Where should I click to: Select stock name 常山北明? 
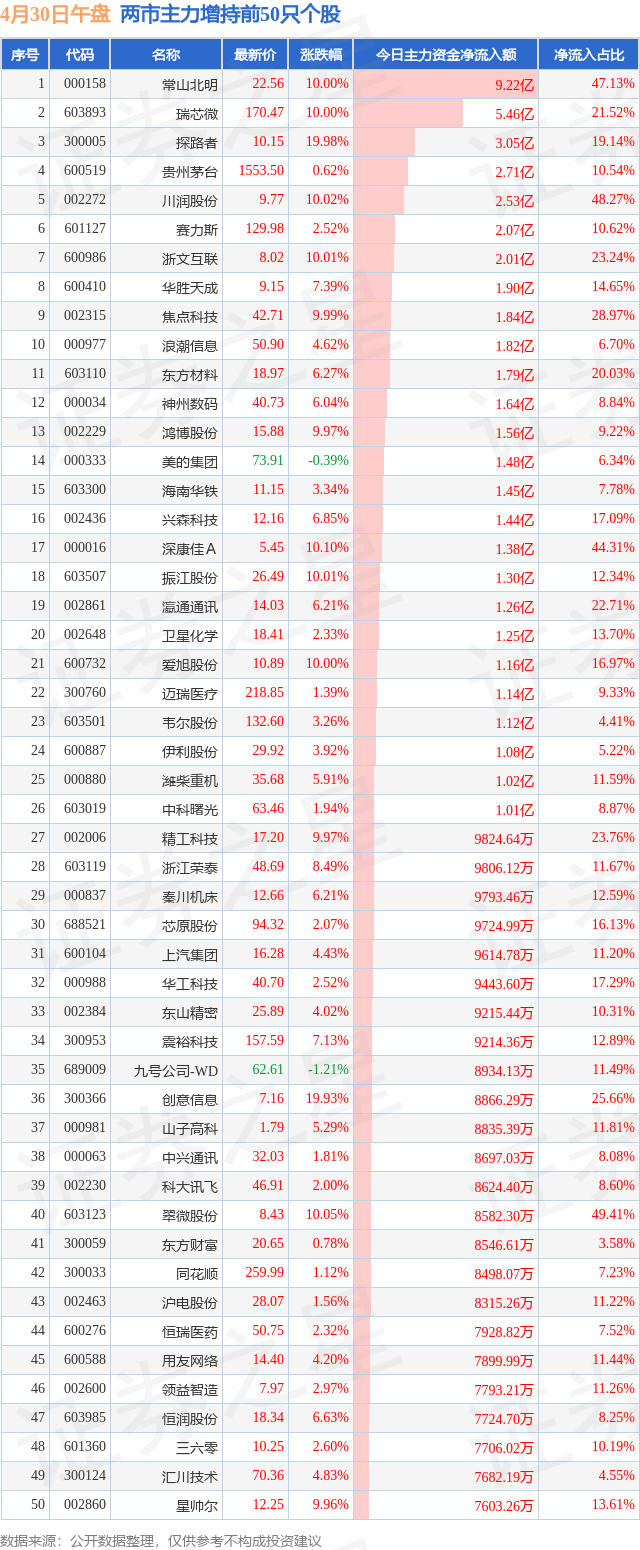click(189, 84)
